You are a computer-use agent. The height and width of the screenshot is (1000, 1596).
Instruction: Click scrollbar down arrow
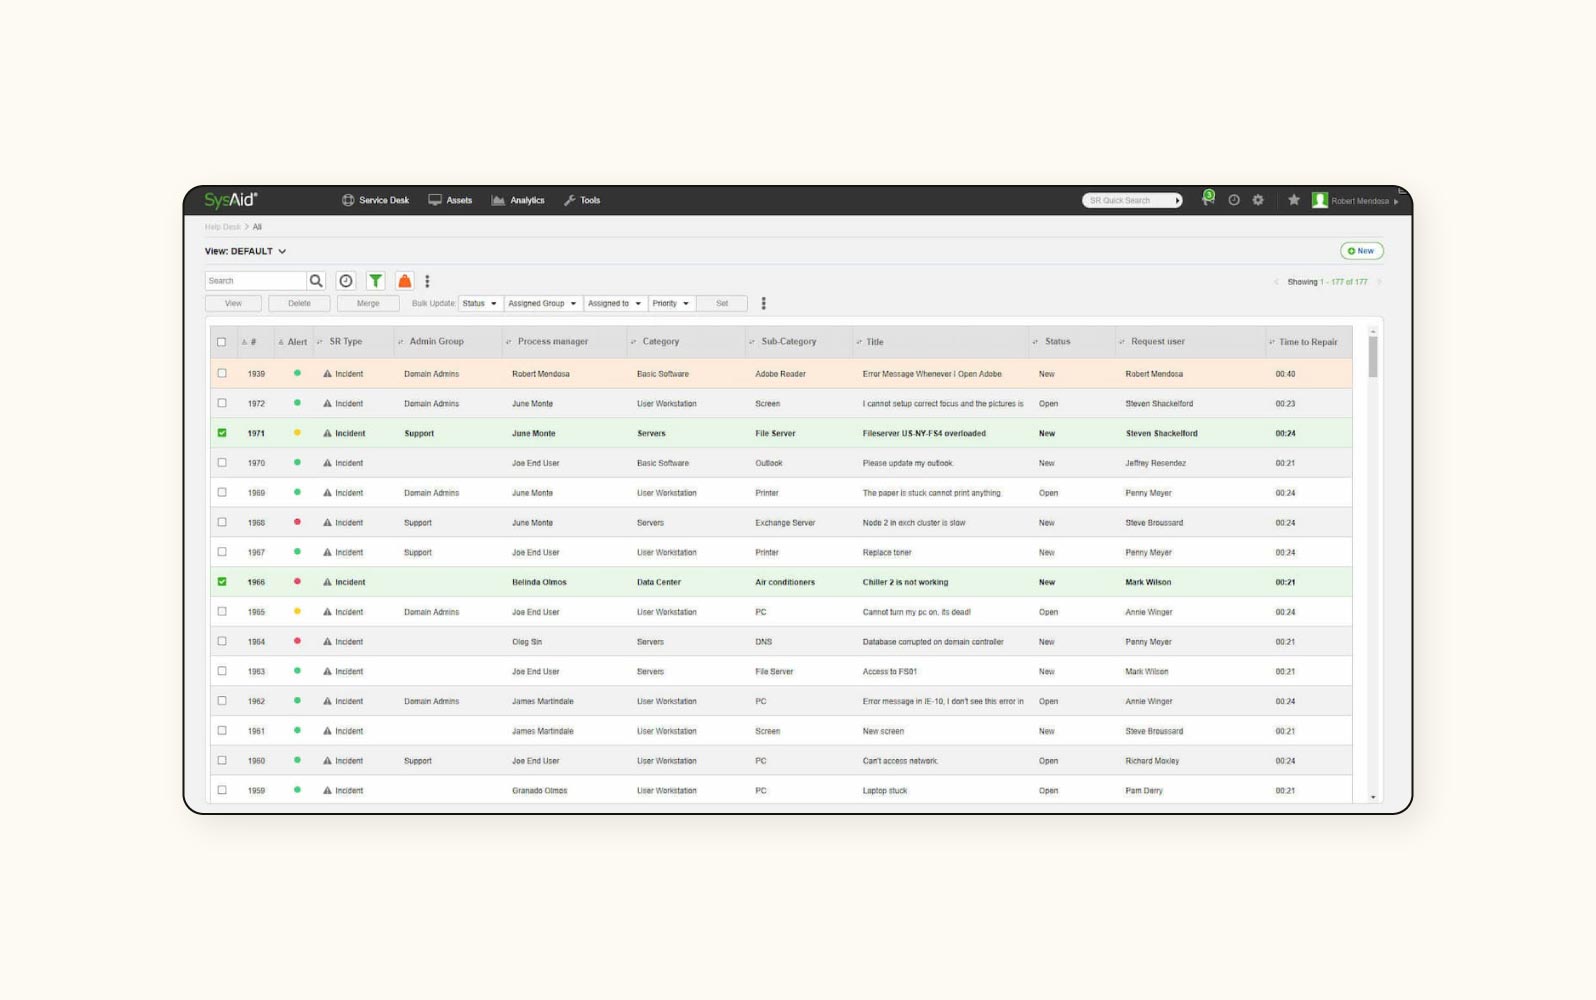[x=1373, y=797]
